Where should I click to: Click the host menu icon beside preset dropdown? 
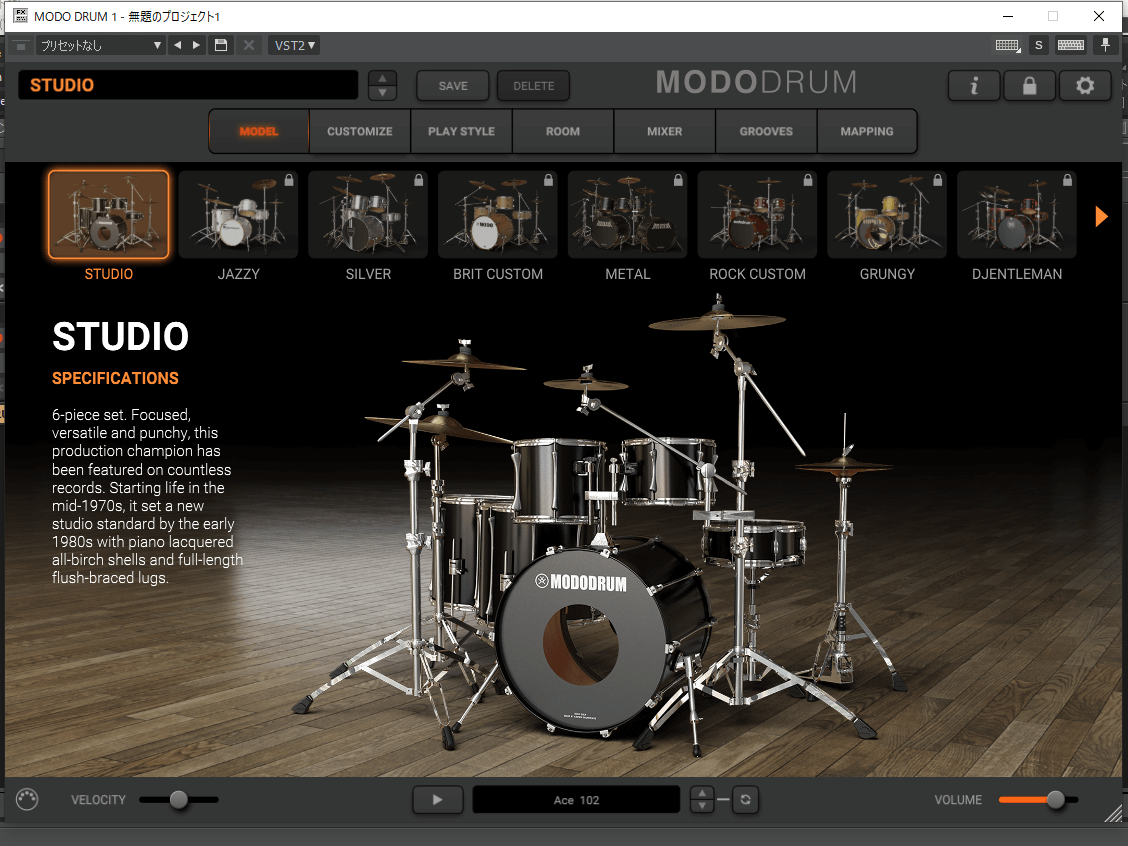(21, 46)
